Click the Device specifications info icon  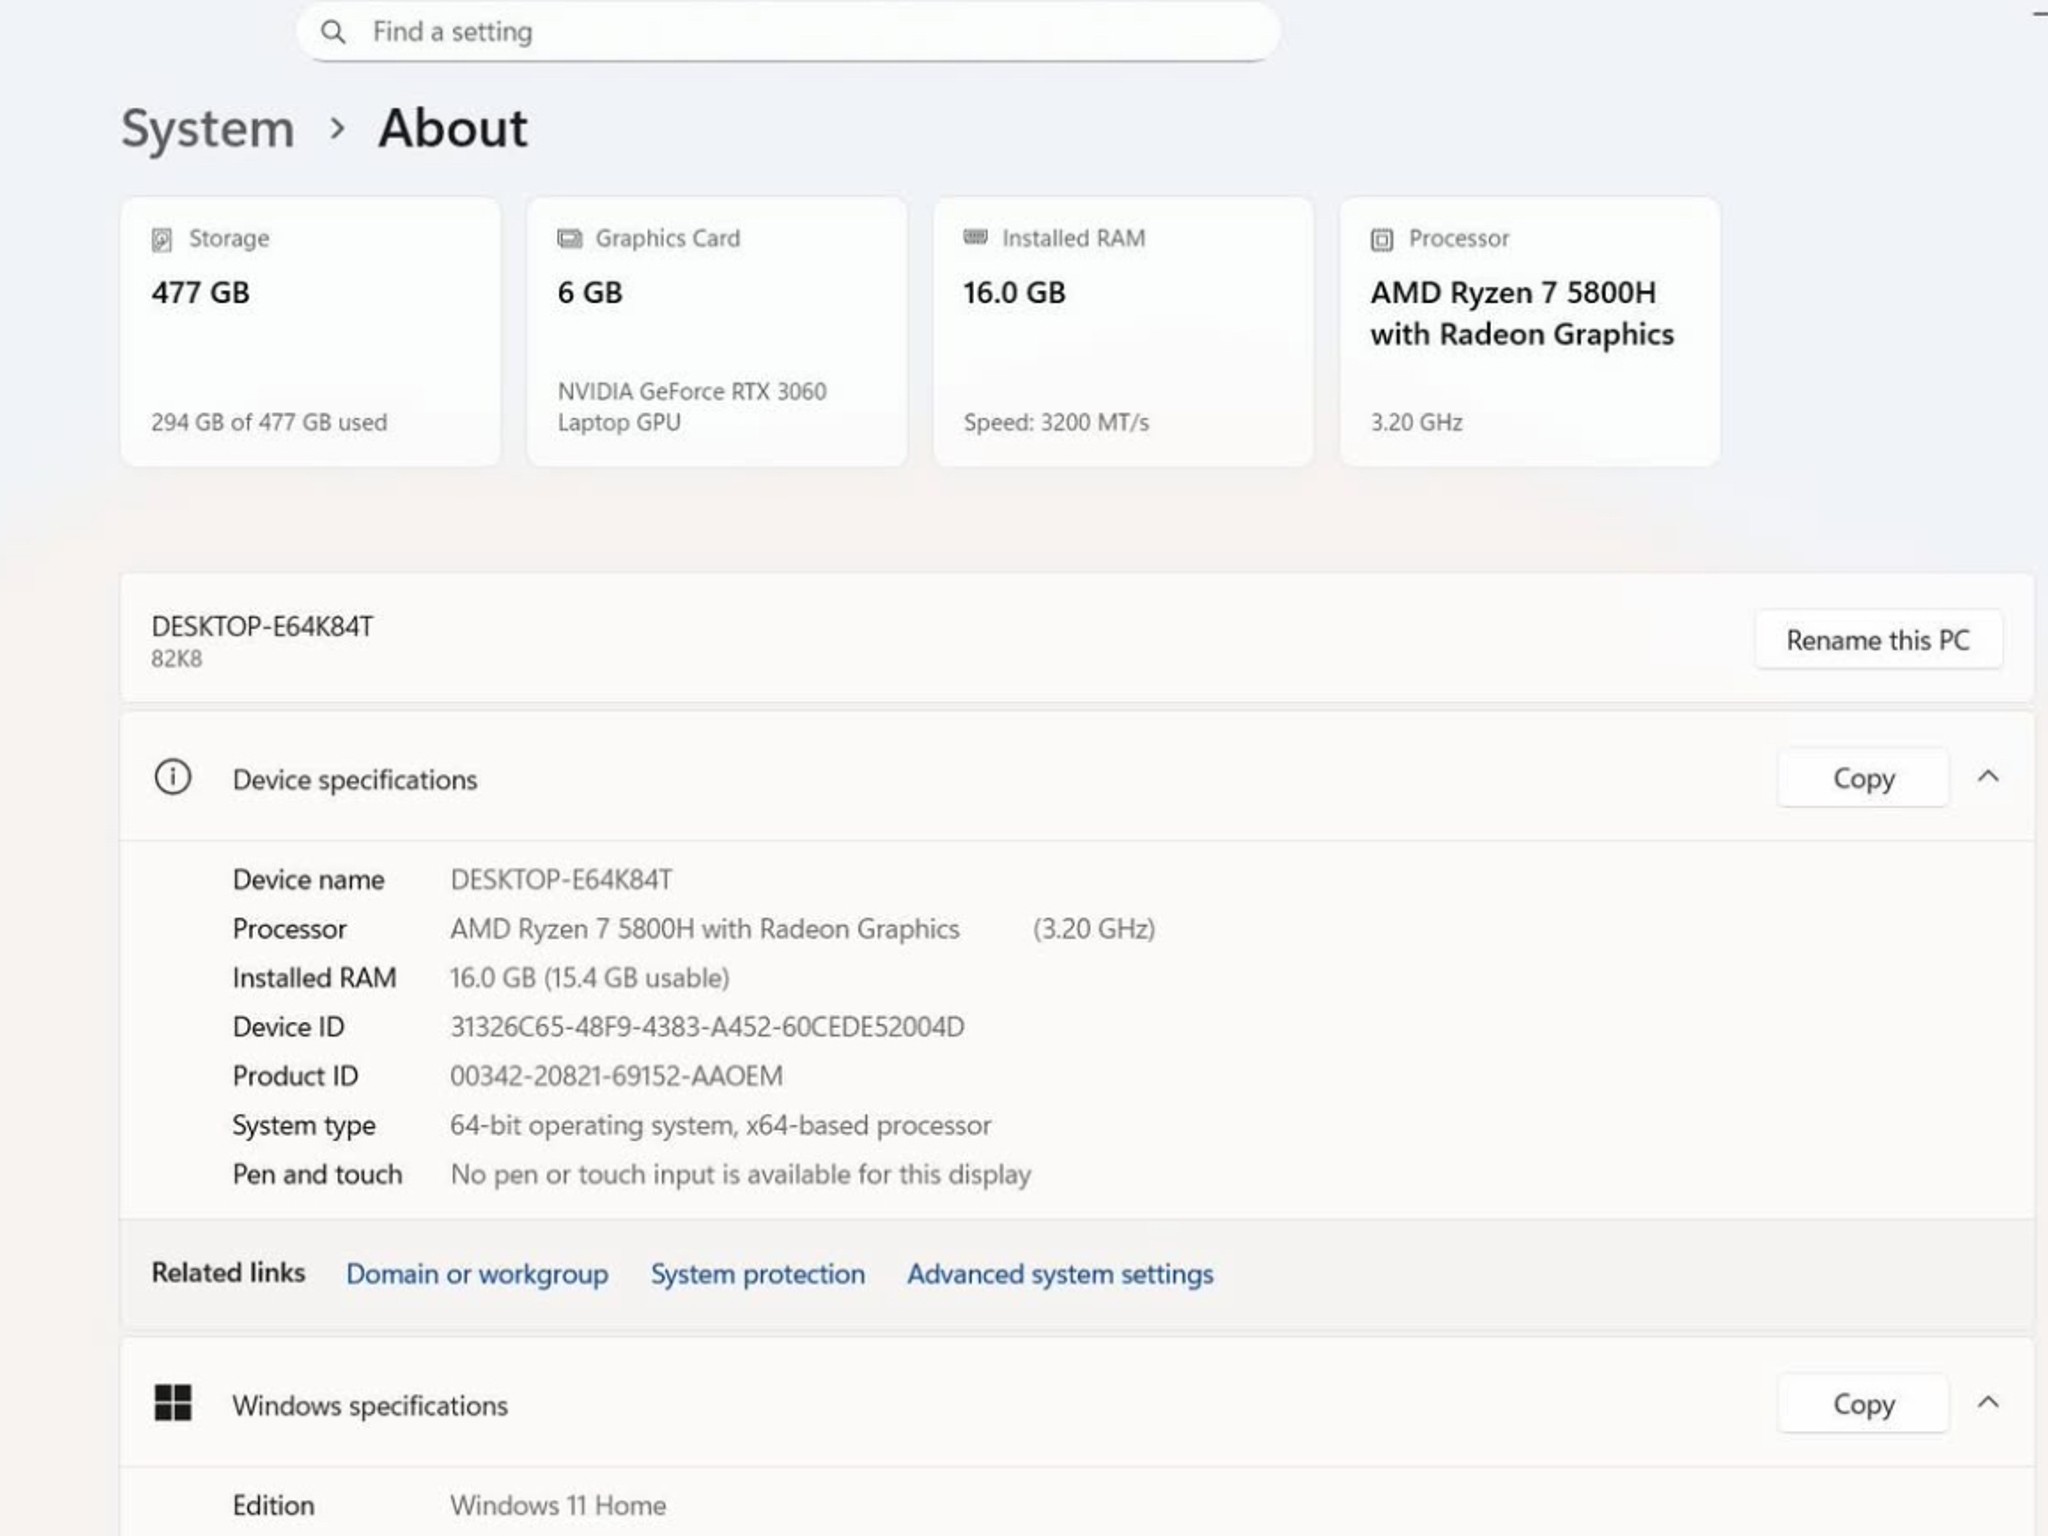(x=172, y=777)
